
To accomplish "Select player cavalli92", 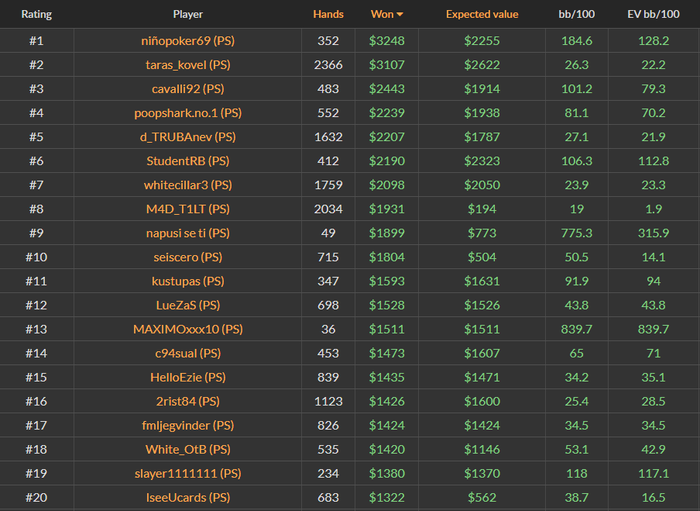I will tap(188, 89).
